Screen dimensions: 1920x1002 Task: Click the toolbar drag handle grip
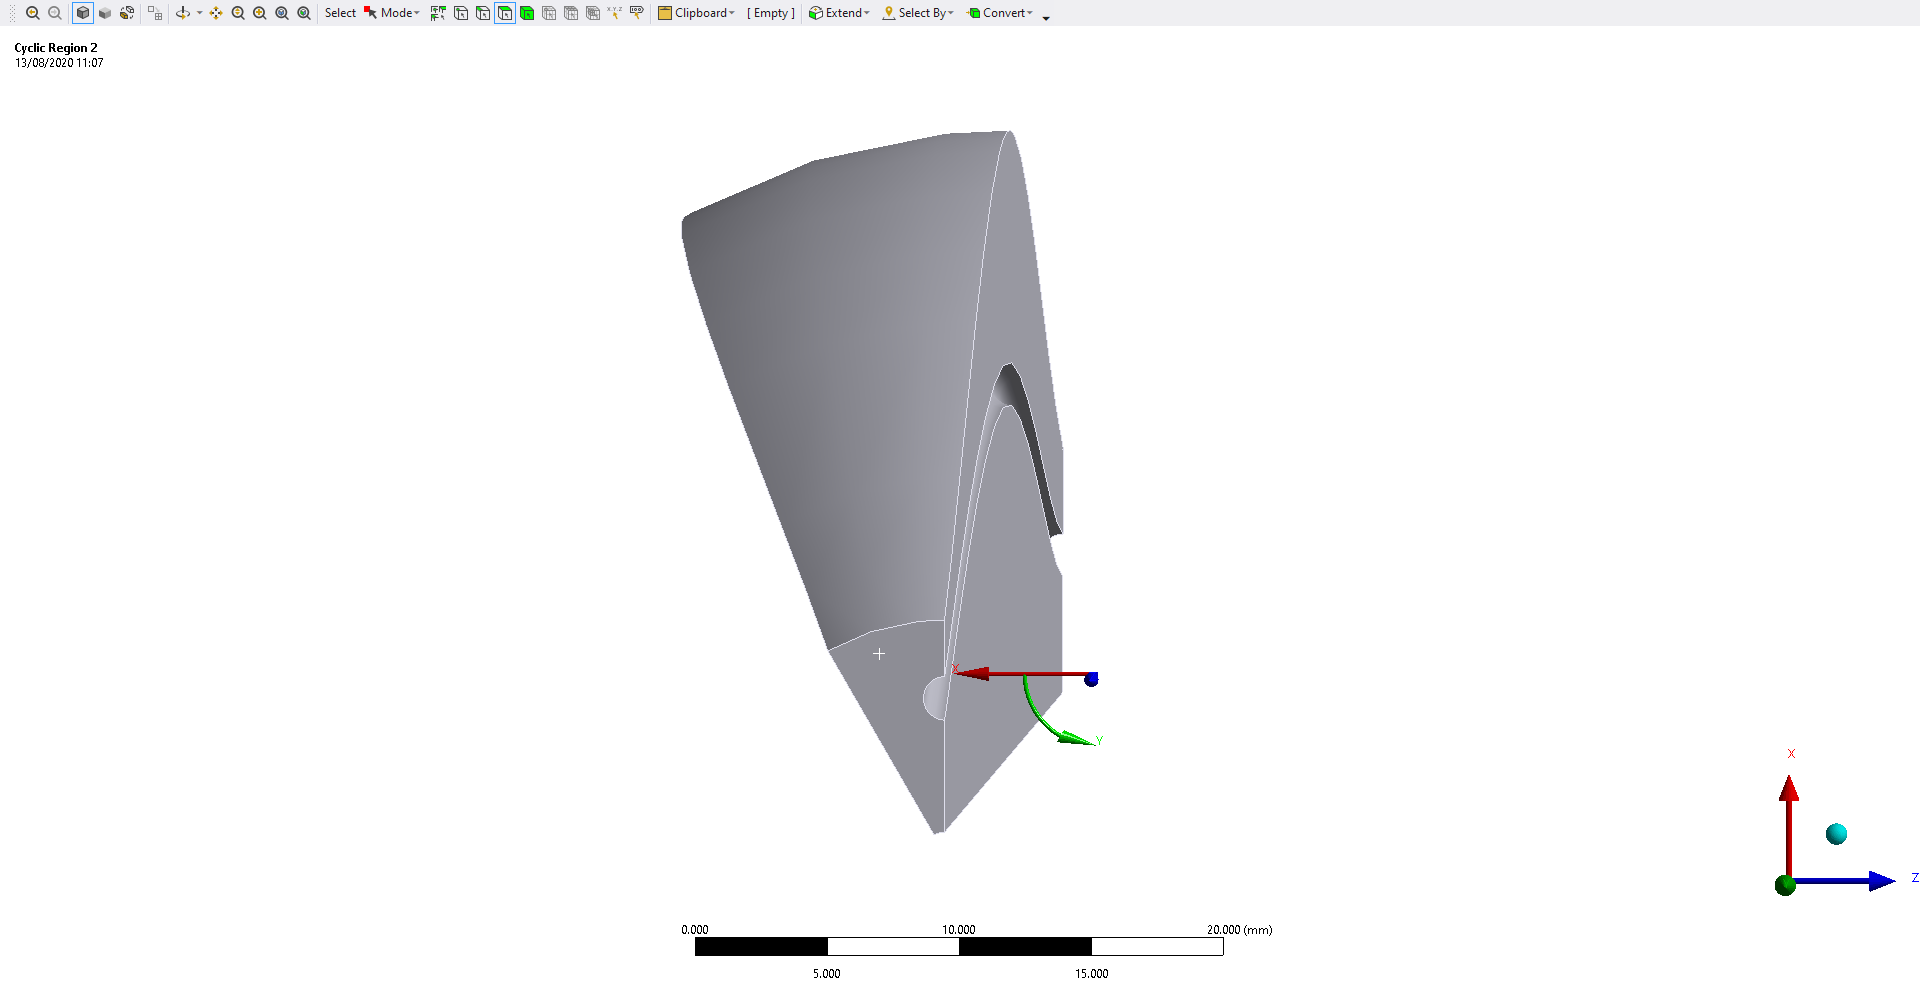13,13
